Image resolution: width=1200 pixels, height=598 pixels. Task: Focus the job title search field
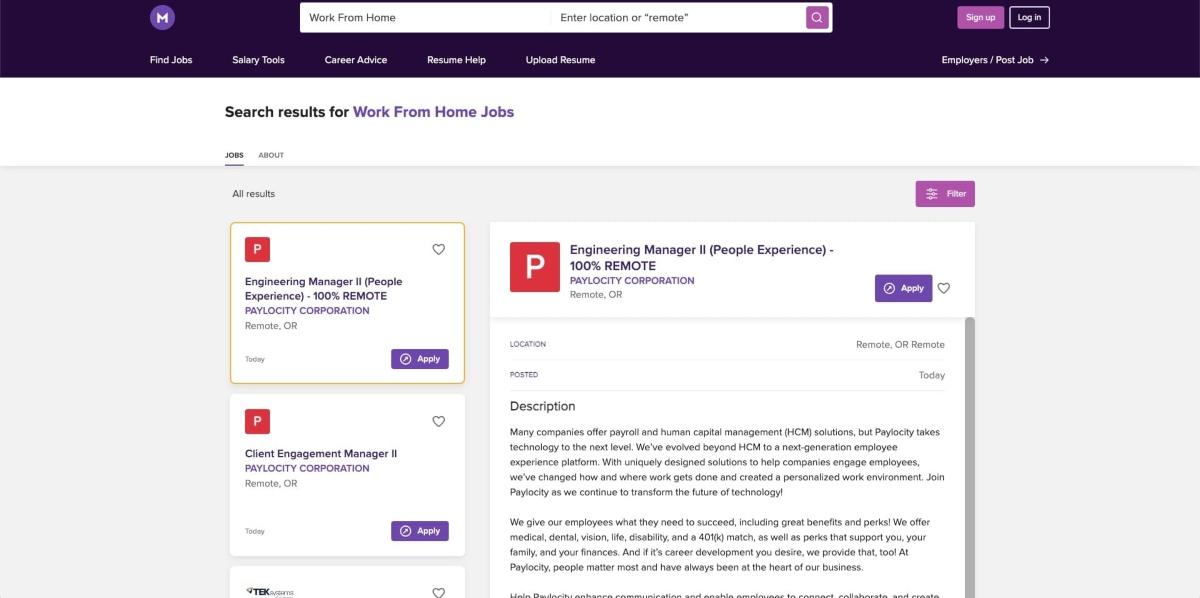click(426, 17)
